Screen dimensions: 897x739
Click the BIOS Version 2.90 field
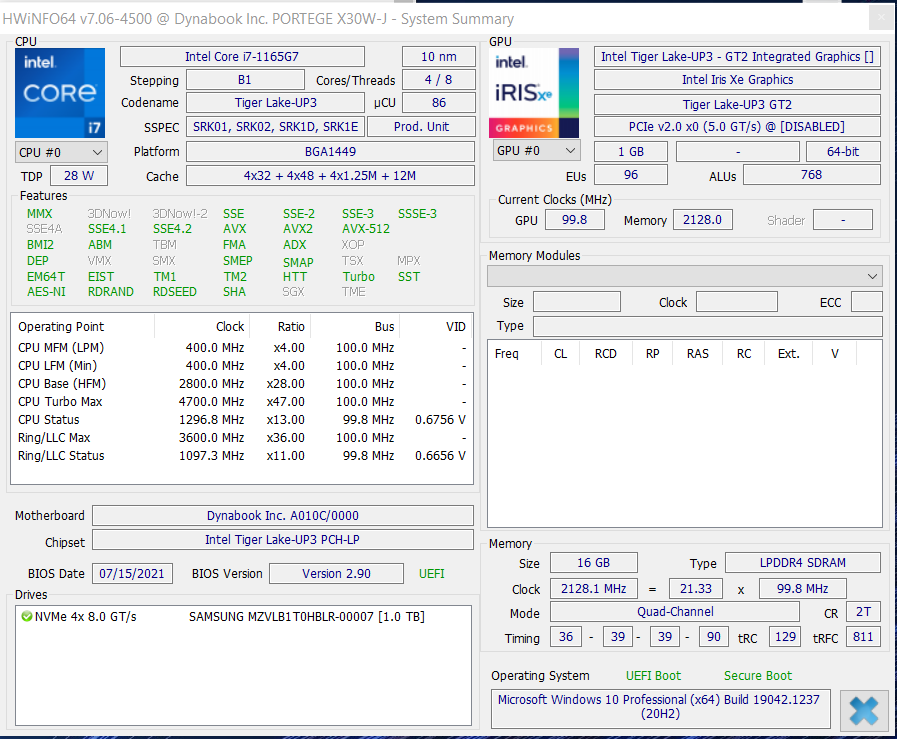[x=336, y=574]
